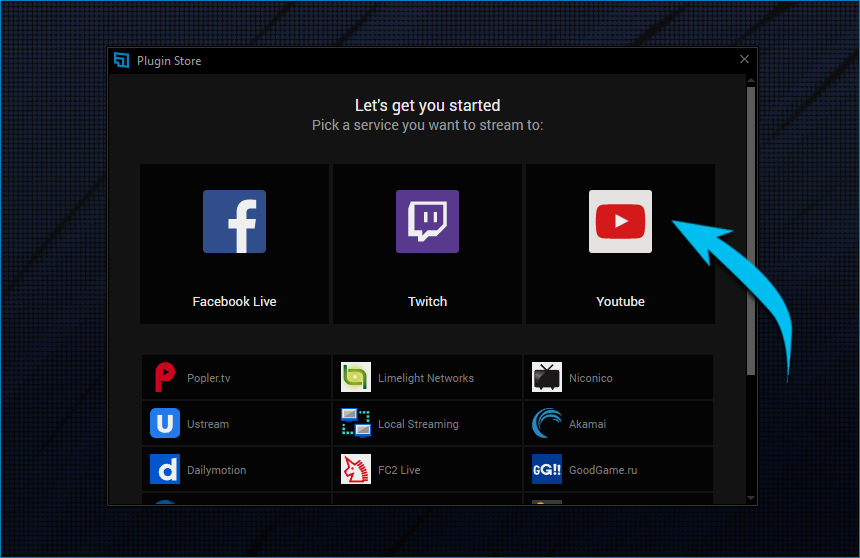Select the FC2 Live icon
This screenshot has width=860, height=558.
tap(355, 469)
